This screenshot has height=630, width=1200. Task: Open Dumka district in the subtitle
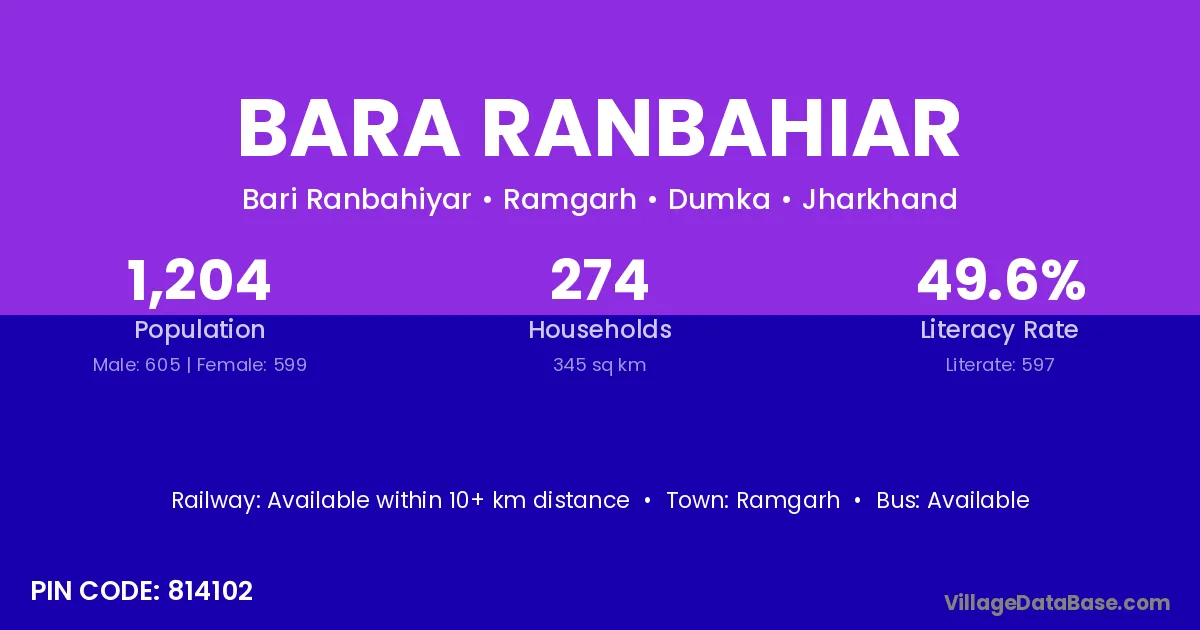[x=719, y=200]
